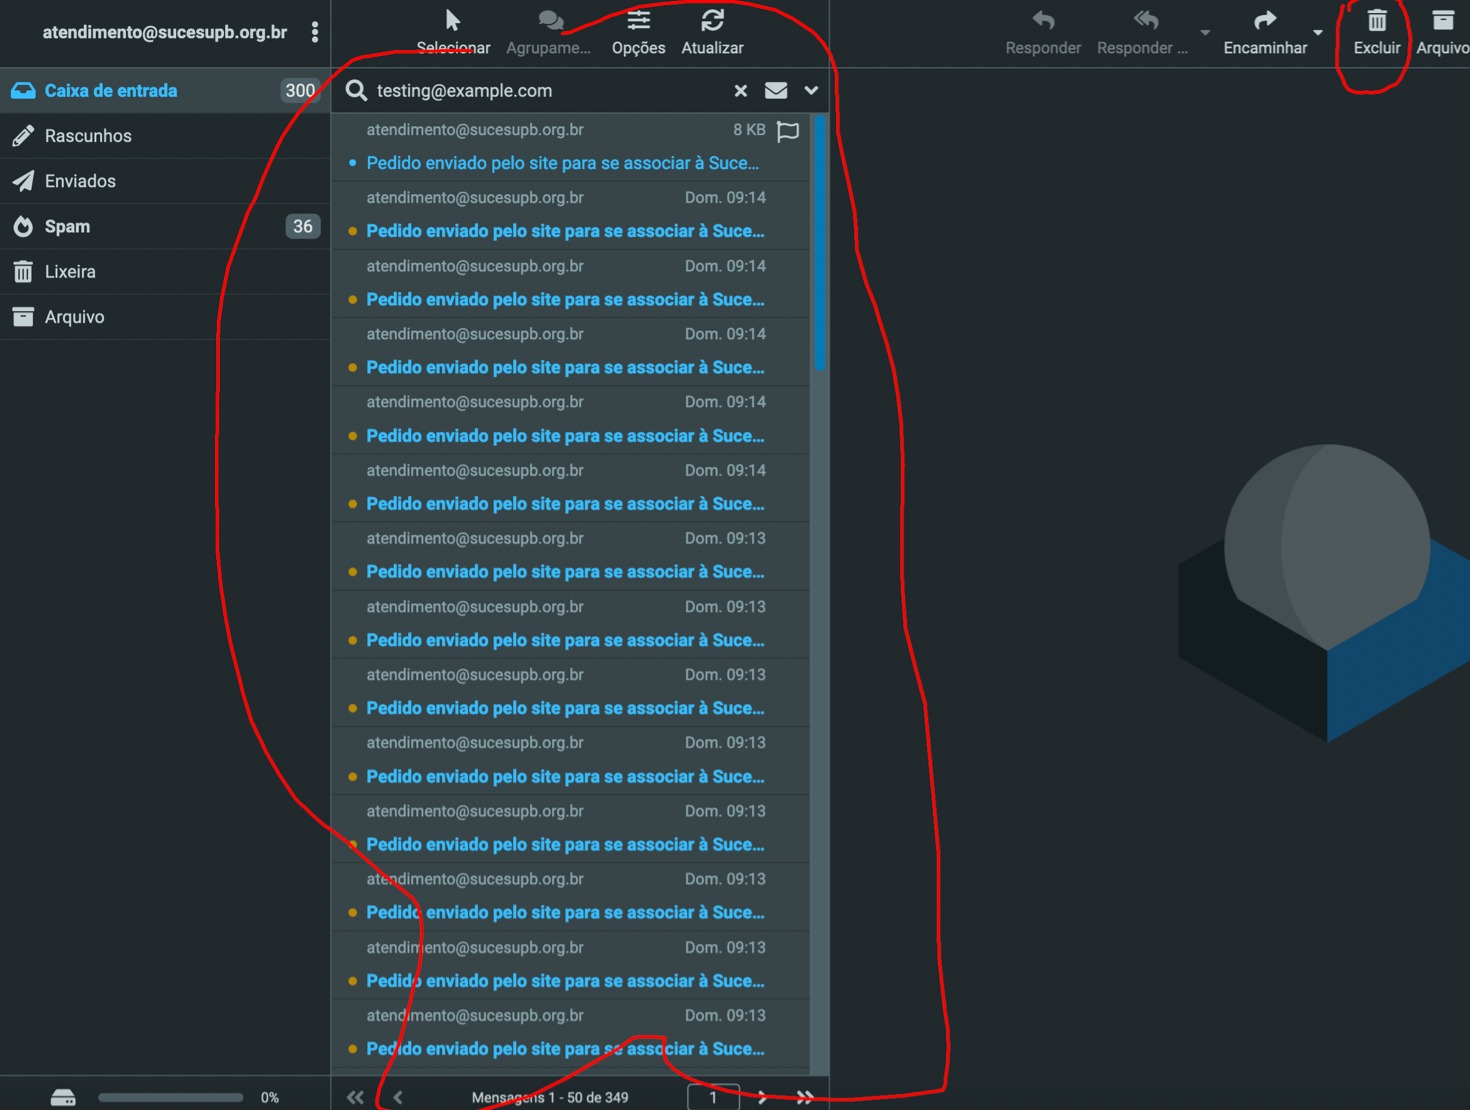Click the Encaminhar forward arrow
Screen dimensions: 1470x1110
pos(1265,20)
